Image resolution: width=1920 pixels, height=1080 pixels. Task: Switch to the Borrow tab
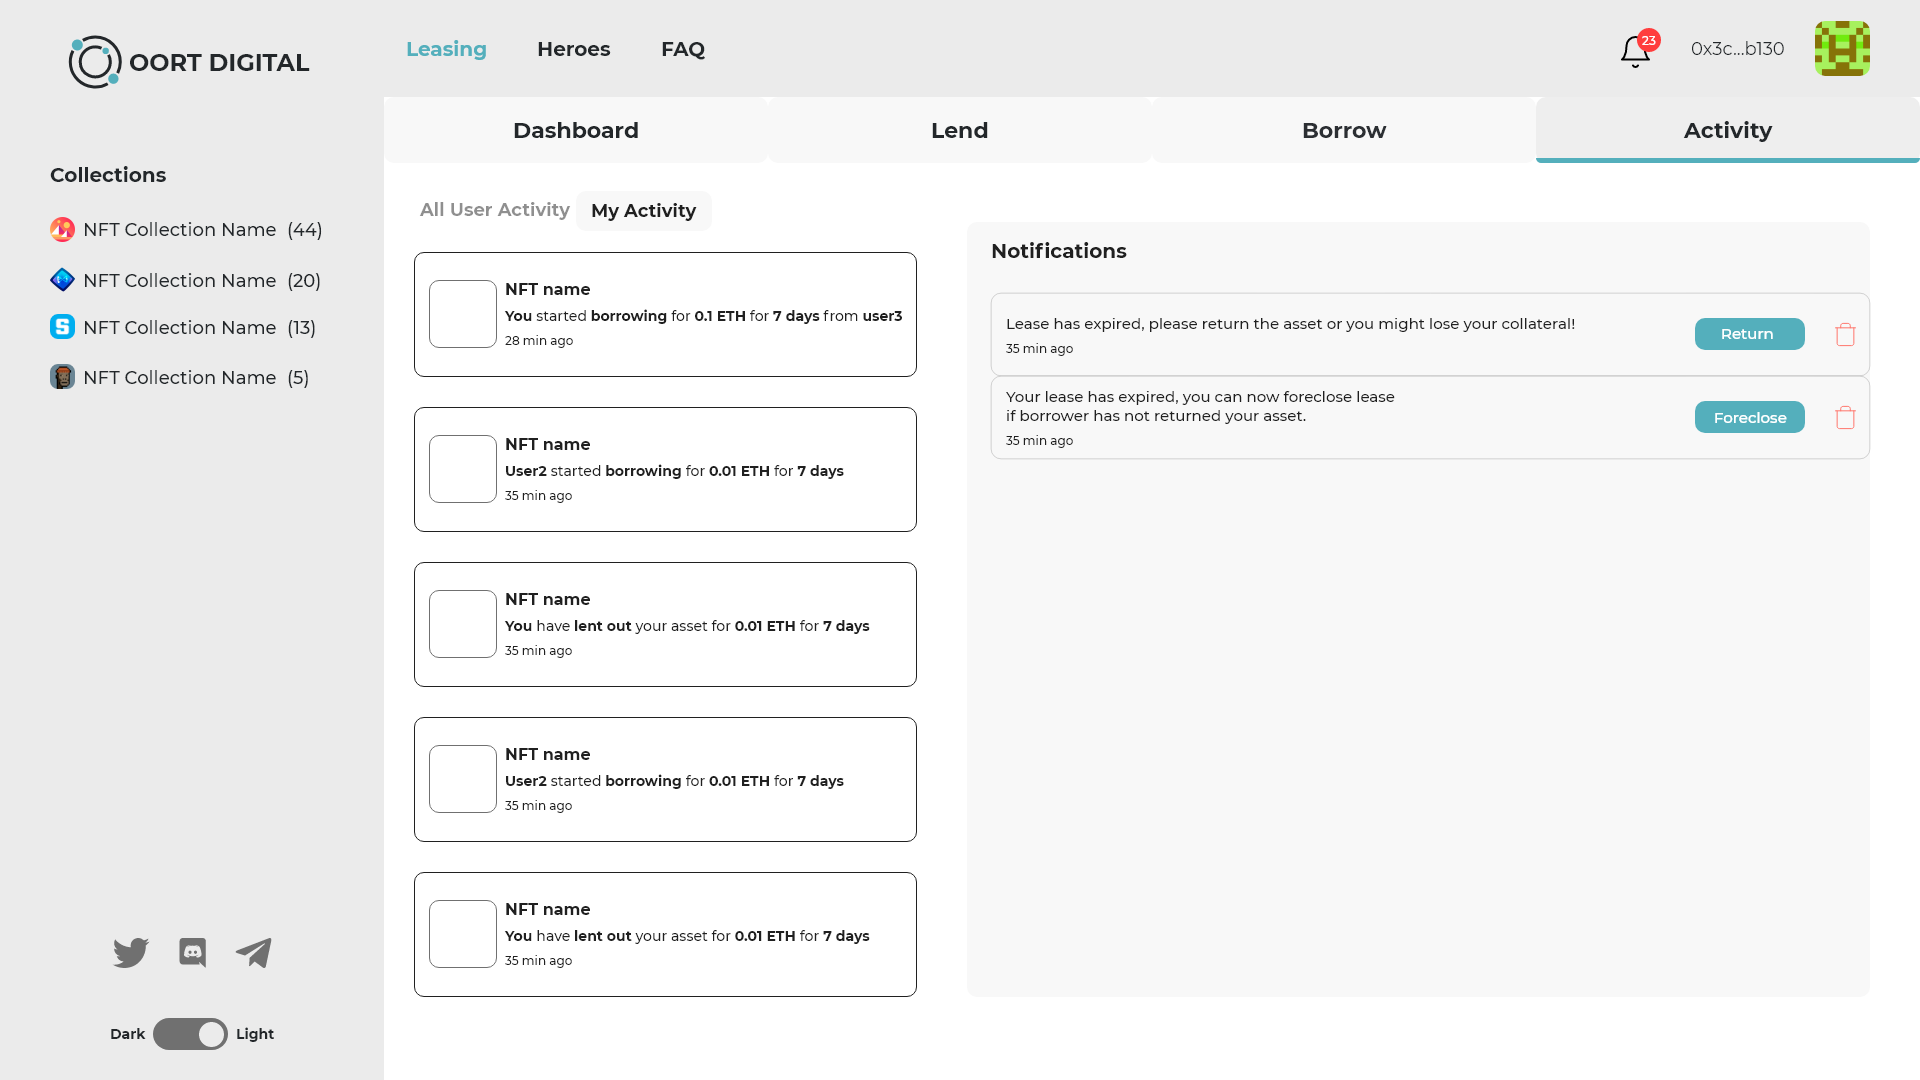pyautogui.click(x=1344, y=130)
